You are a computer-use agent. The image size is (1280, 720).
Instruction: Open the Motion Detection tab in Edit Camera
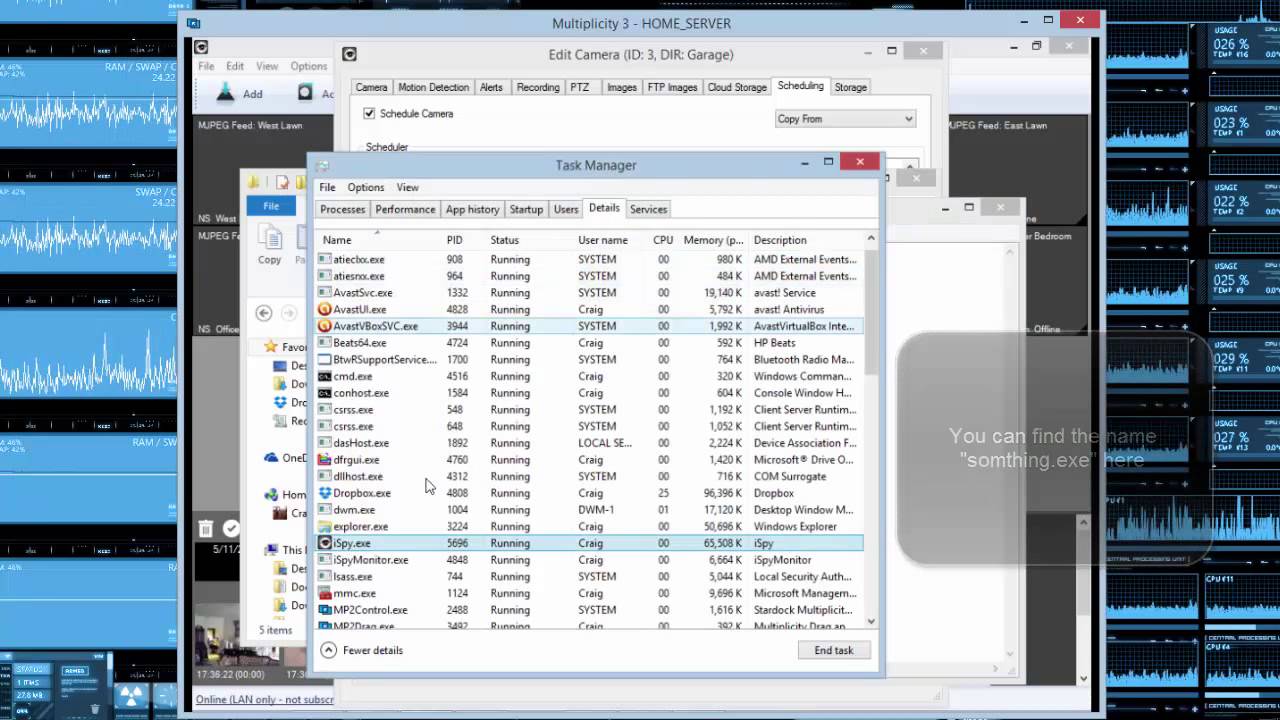coord(434,87)
